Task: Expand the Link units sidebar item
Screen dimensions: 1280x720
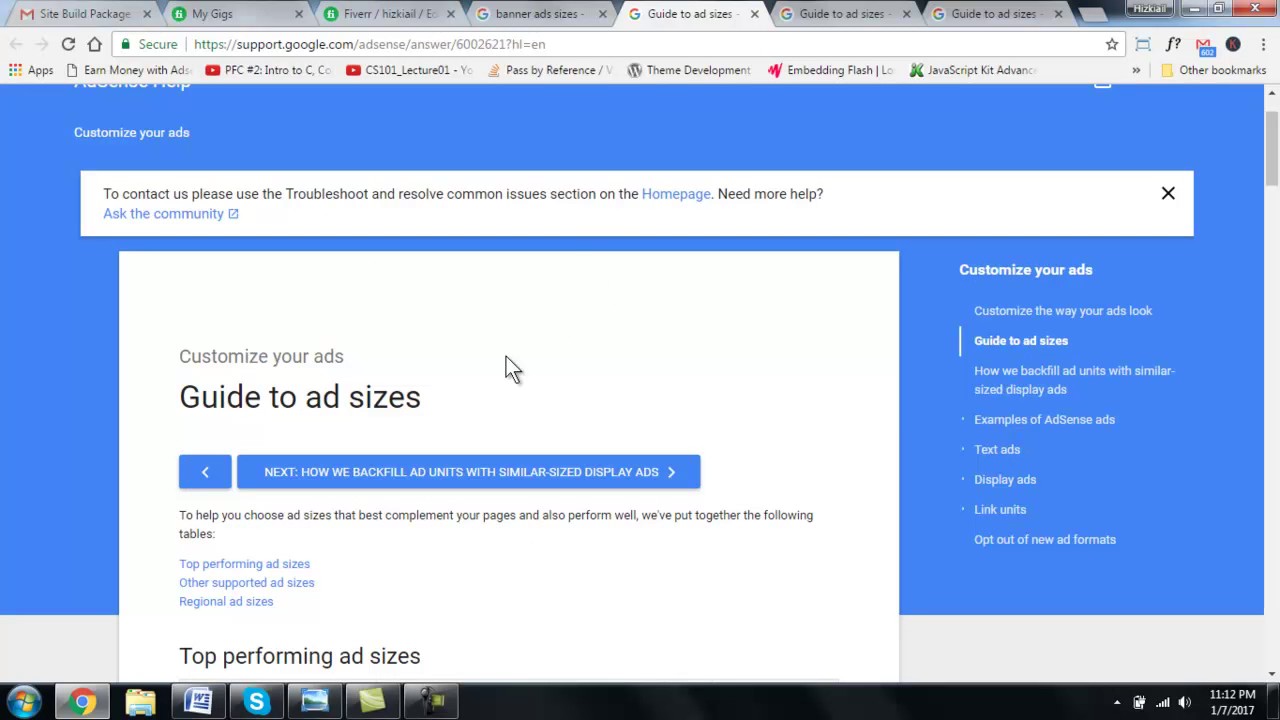Action: pyautogui.click(x=1000, y=510)
